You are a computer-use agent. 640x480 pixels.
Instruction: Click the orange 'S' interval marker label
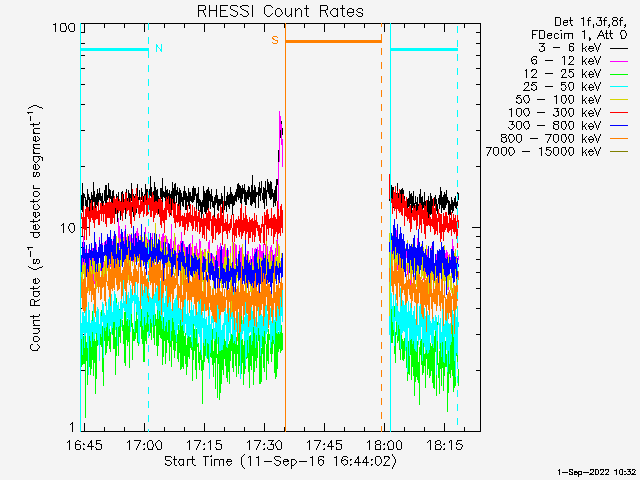tap(275, 40)
